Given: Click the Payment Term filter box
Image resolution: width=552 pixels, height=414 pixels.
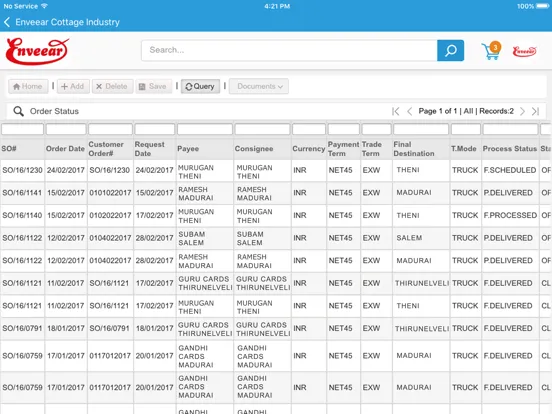Looking at the screenshot, I should point(344,129).
